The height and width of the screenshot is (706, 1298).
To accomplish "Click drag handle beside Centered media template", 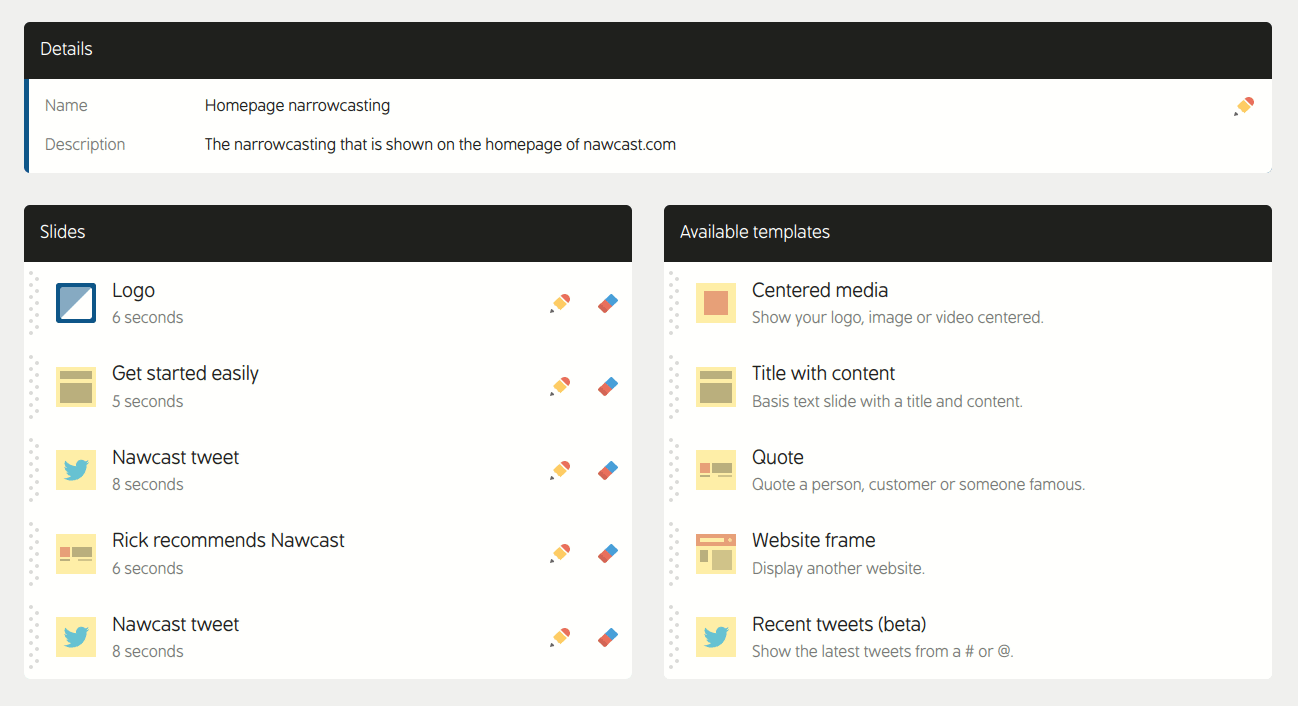I will (x=675, y=303).
